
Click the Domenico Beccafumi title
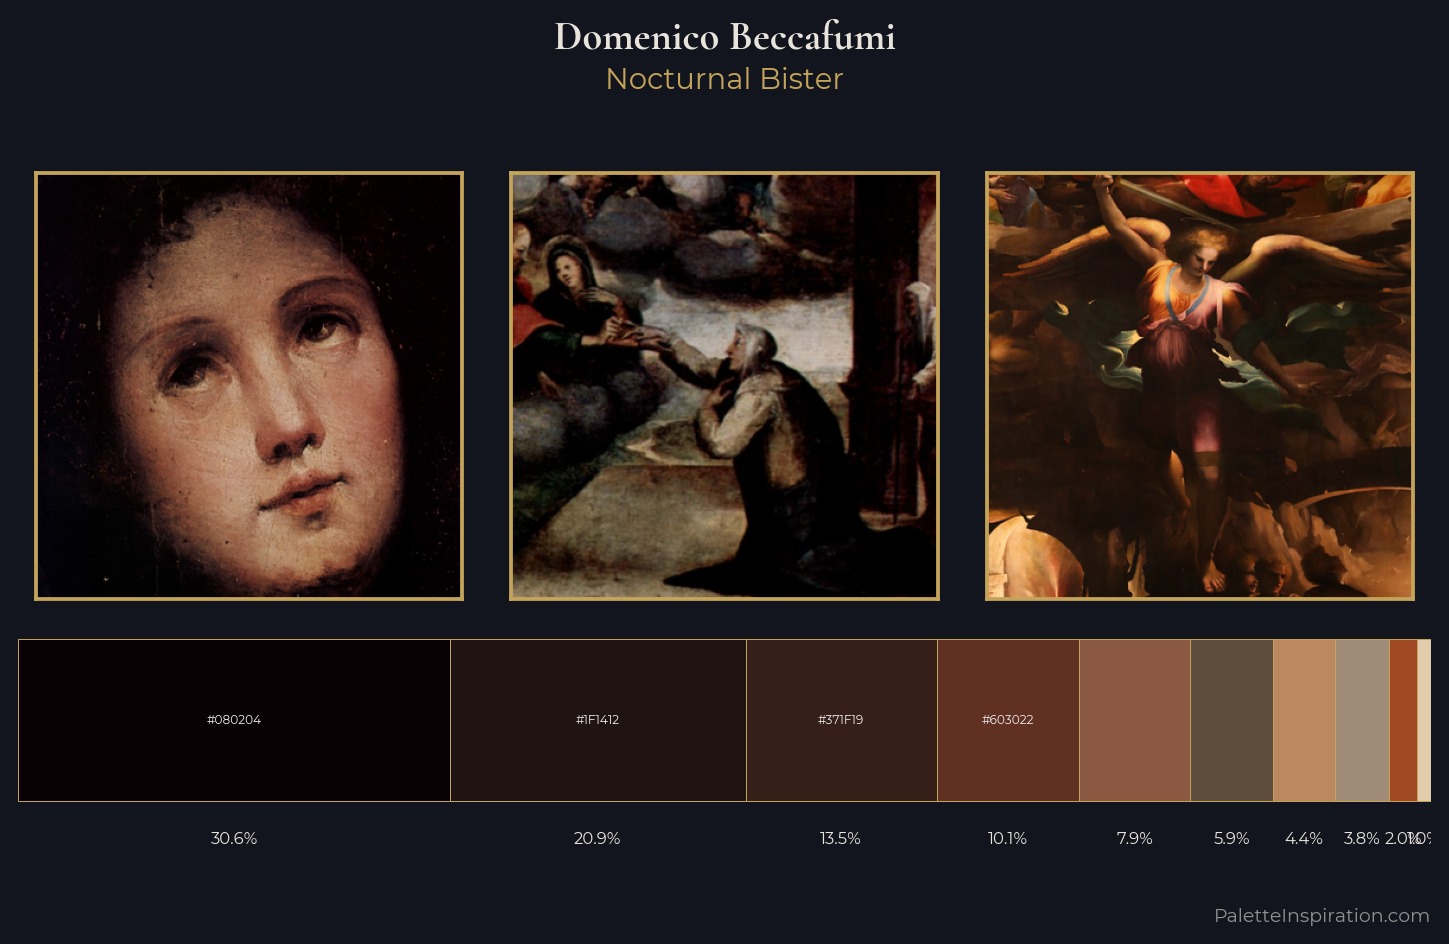pyautogui.click(x=725, y=37)
